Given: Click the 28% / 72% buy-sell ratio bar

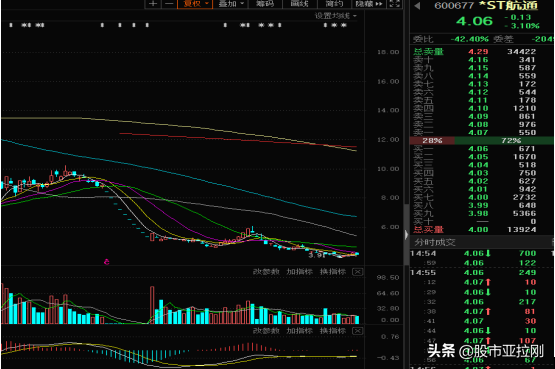Looking at the screenshot, I should click(481, 140).
